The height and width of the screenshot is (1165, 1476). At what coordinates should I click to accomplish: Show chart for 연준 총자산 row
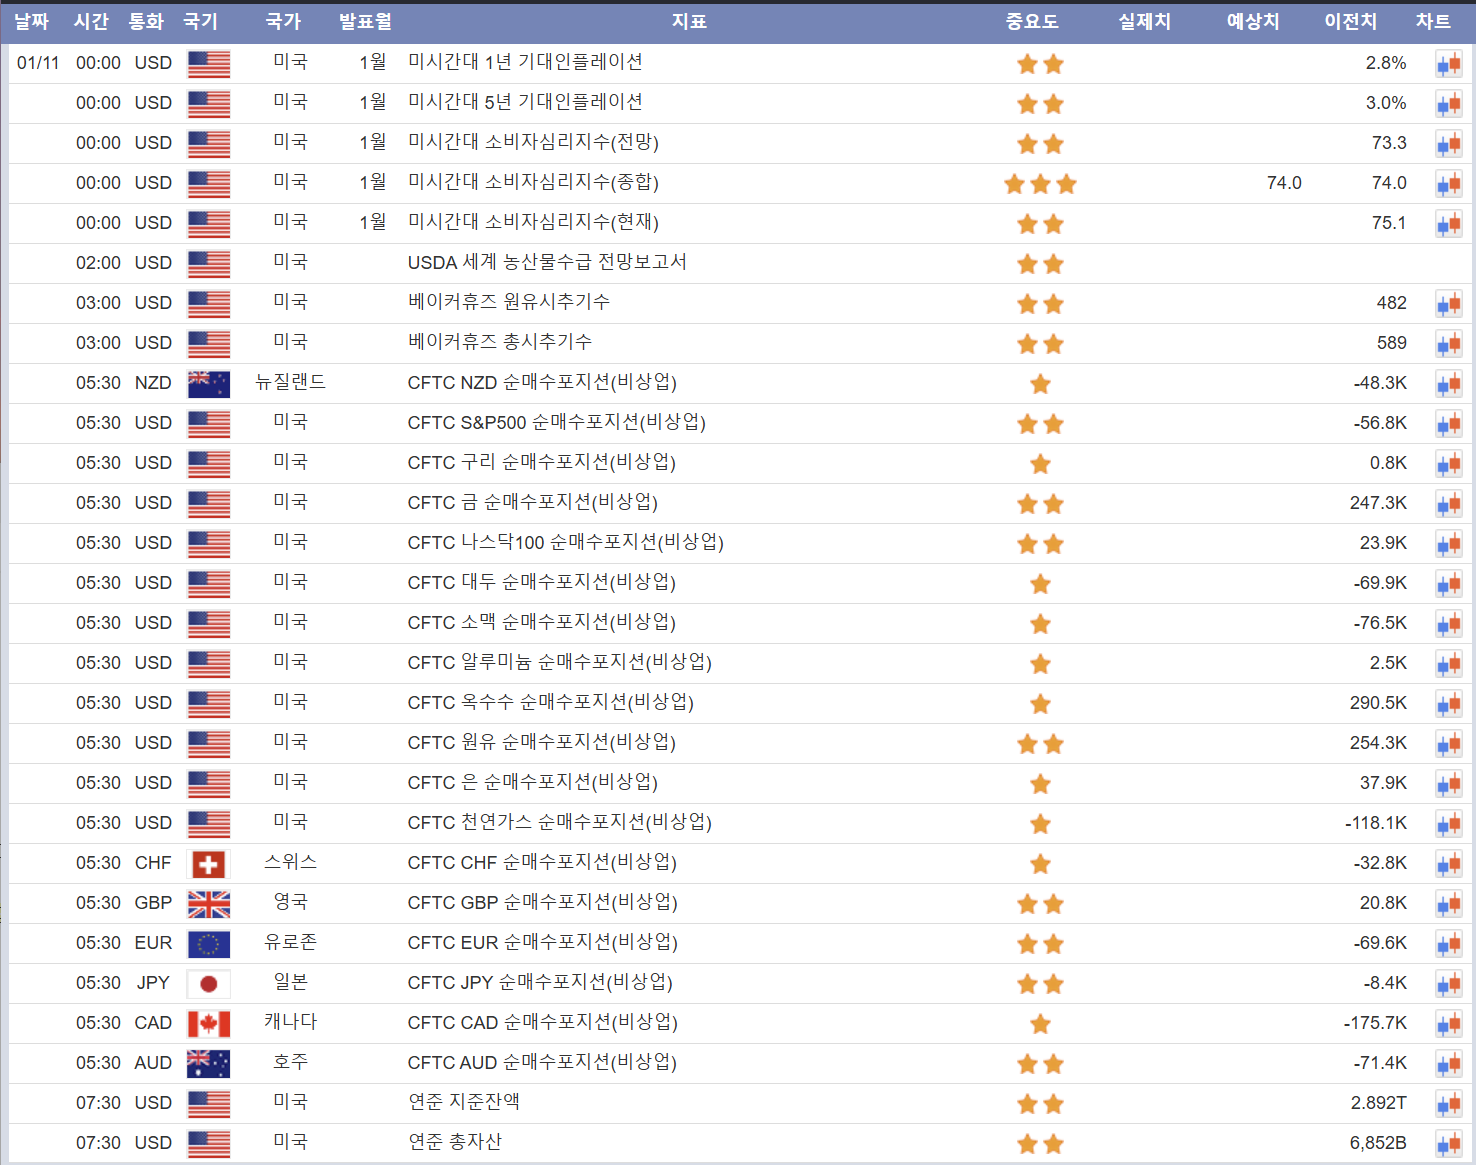click(1448, 1144)
